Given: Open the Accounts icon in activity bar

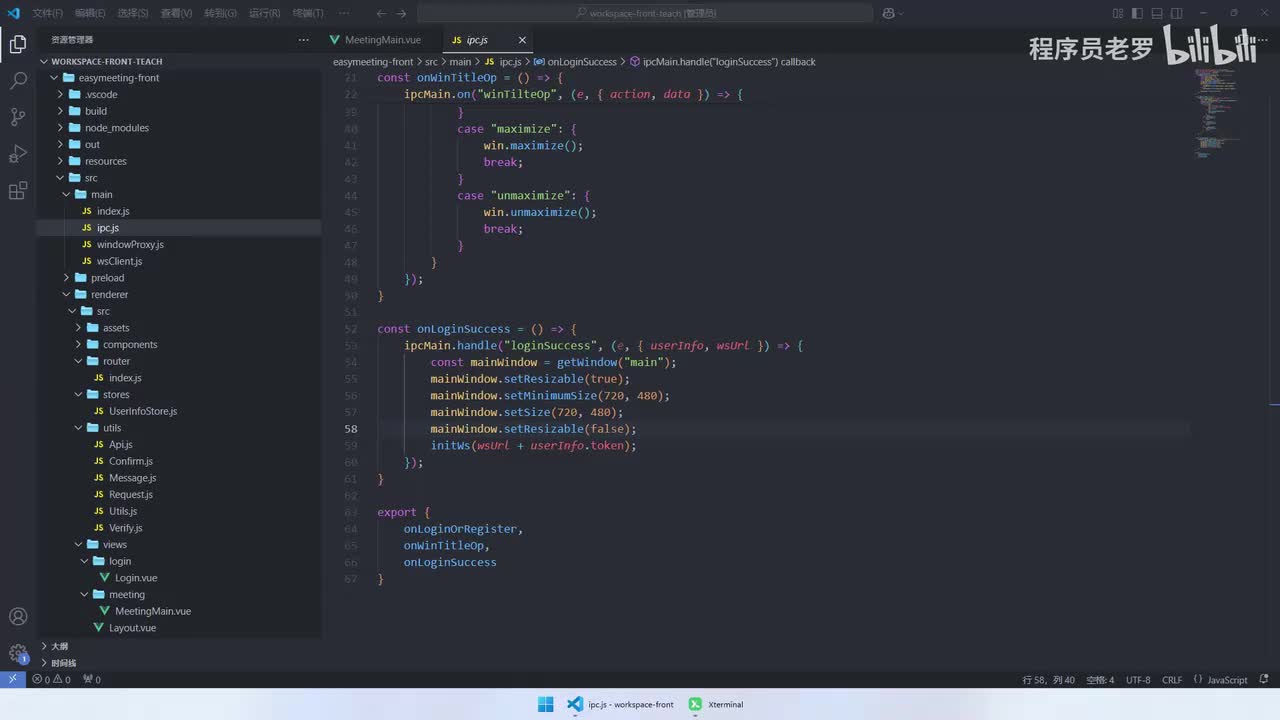Looking at the screenshot, I should [18, 617].
